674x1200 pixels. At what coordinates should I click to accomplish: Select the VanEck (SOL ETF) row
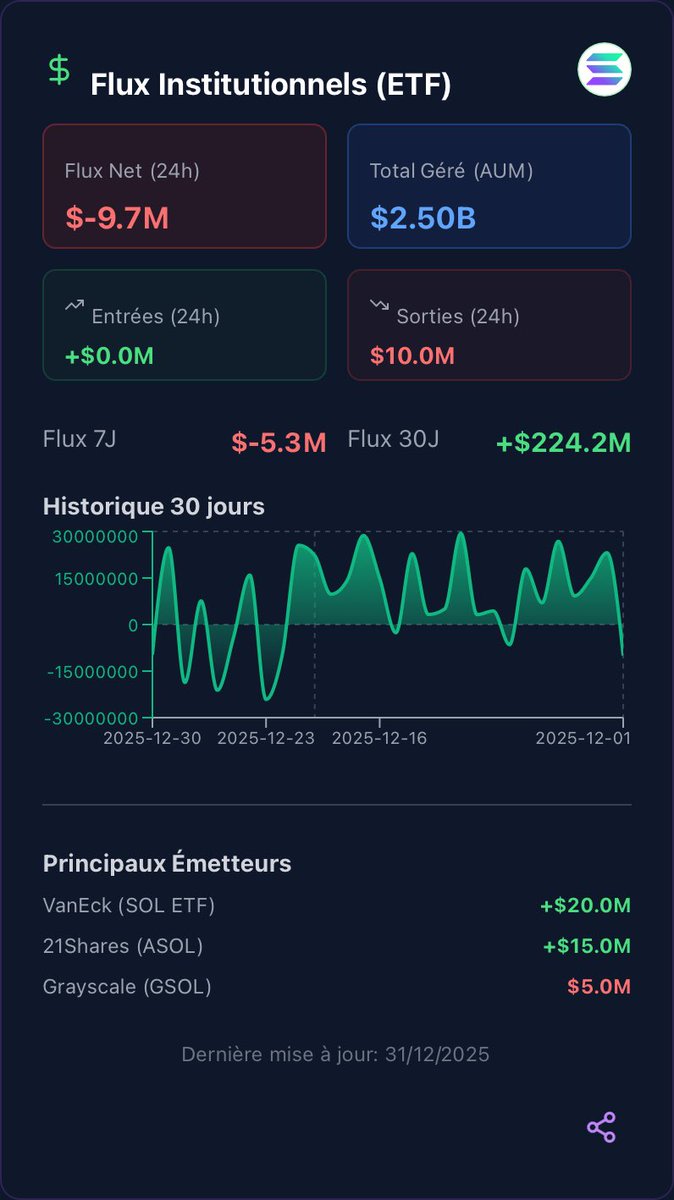tap(337, 906)
